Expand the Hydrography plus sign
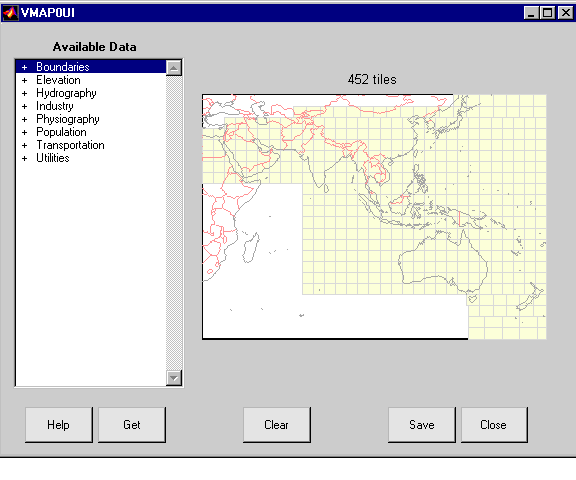The width and height of the screenshot is (576, 480). [25, 93]
